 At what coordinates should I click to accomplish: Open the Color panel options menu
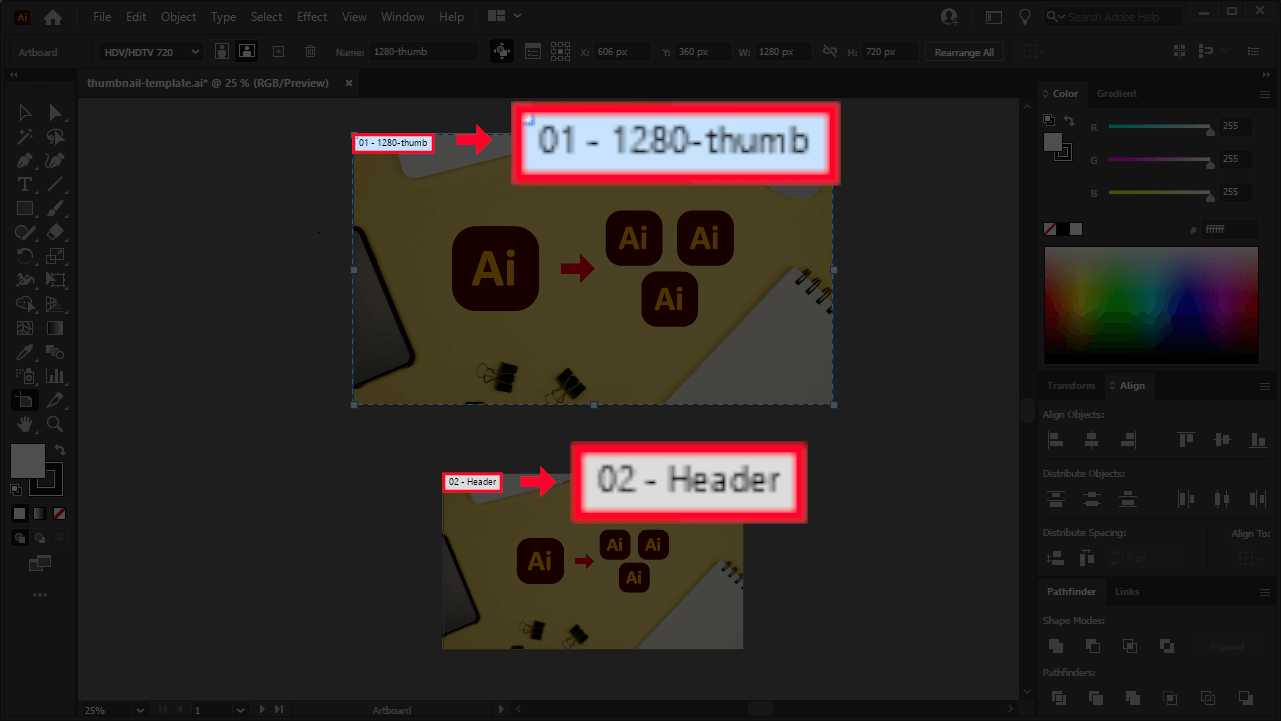[x=1265, y=94]
